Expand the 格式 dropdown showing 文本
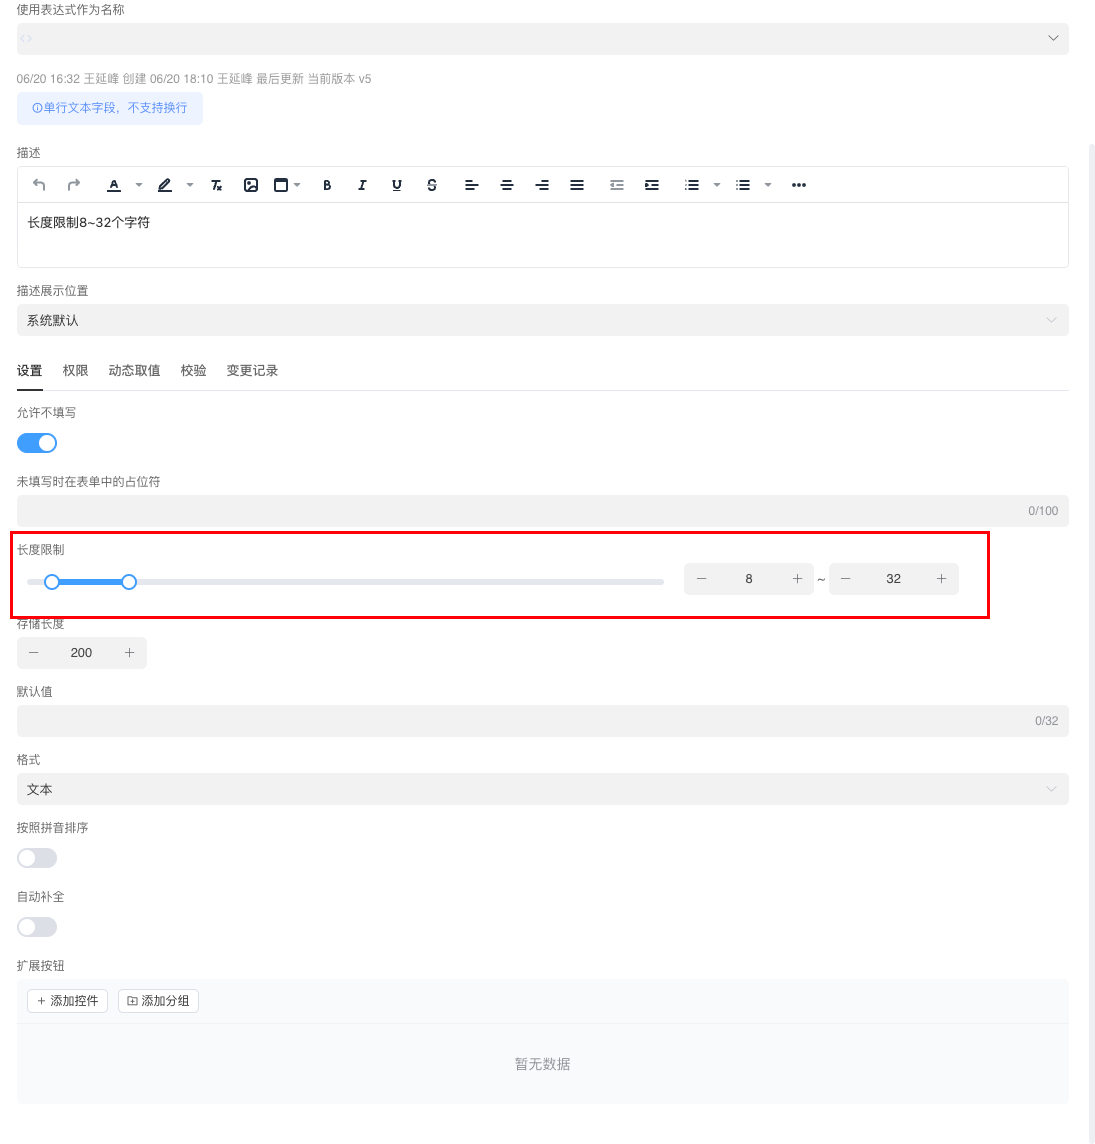This screenshot has width=1095, height=1144. click(542, 789)
